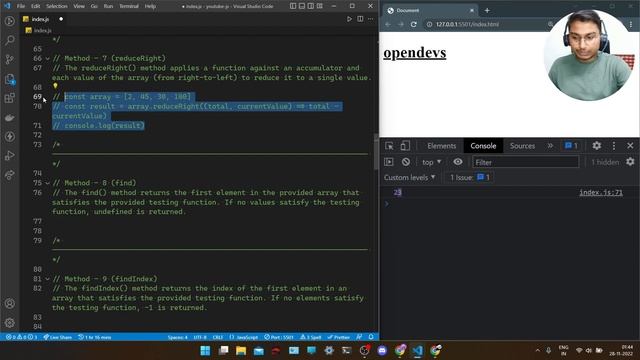
Task: Create a live expression with the eye icon
Action: (458, 162)
